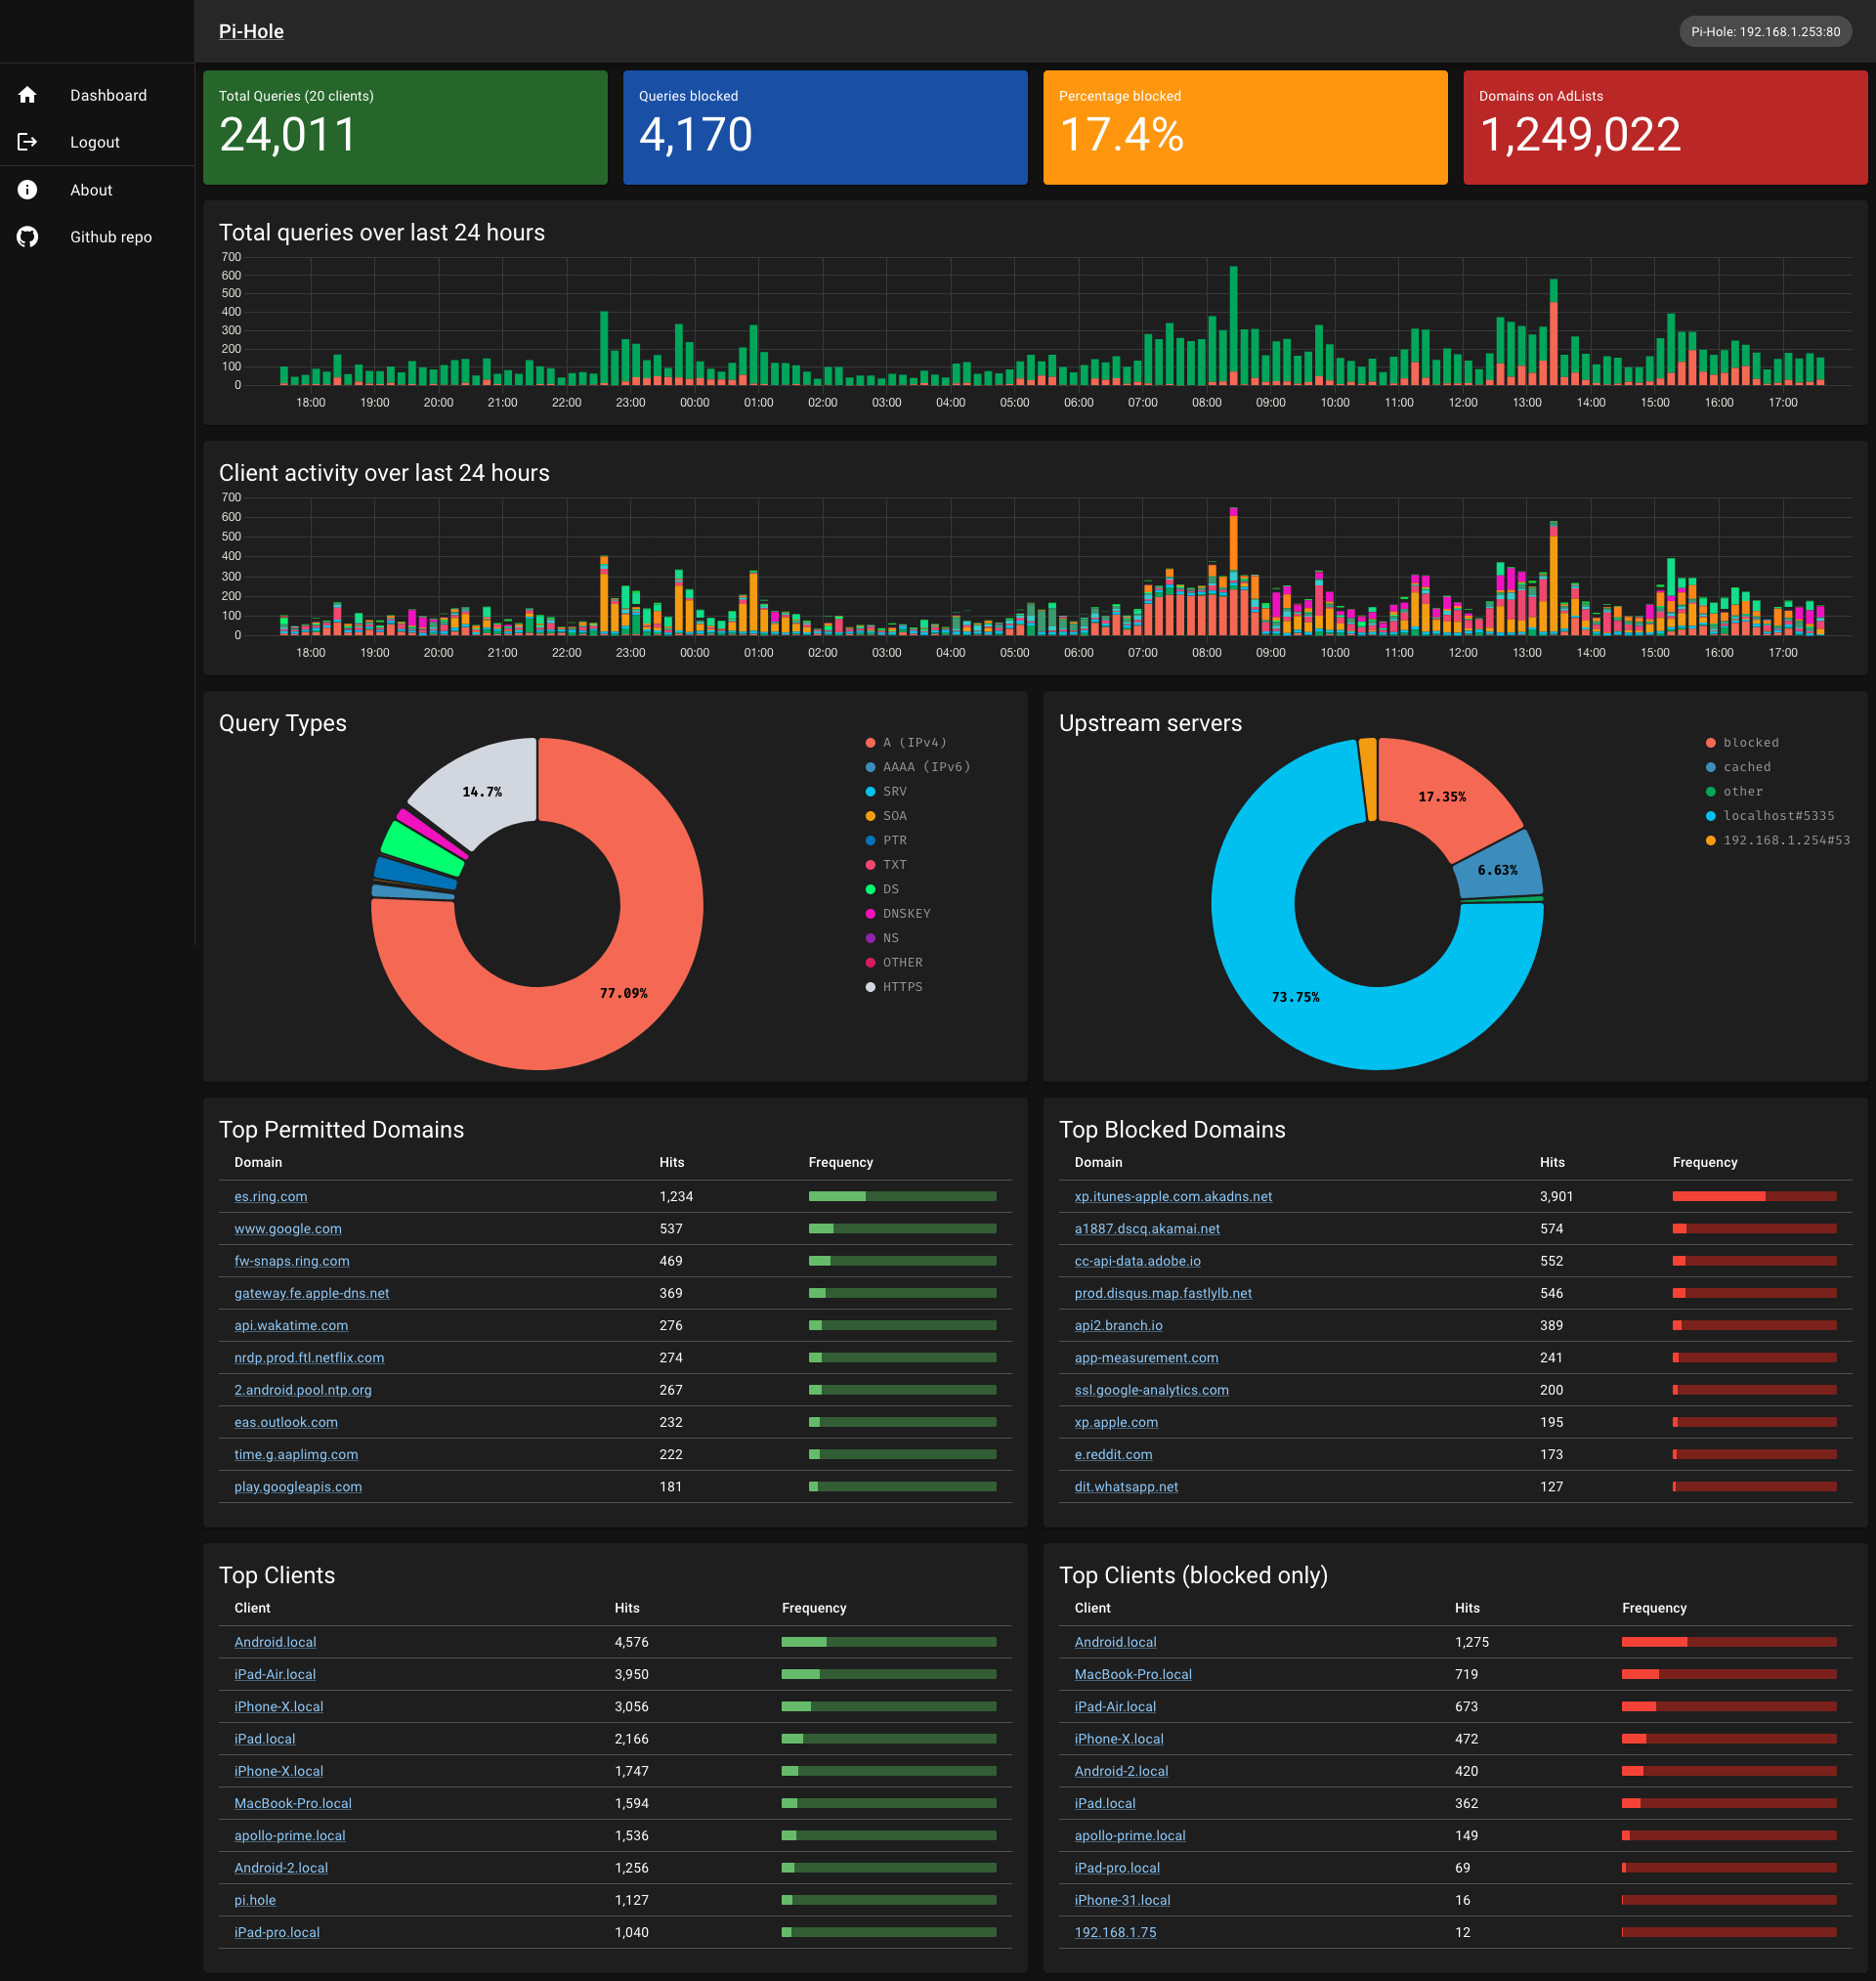Open the es.ring.com domain link

click(270, 1197)
